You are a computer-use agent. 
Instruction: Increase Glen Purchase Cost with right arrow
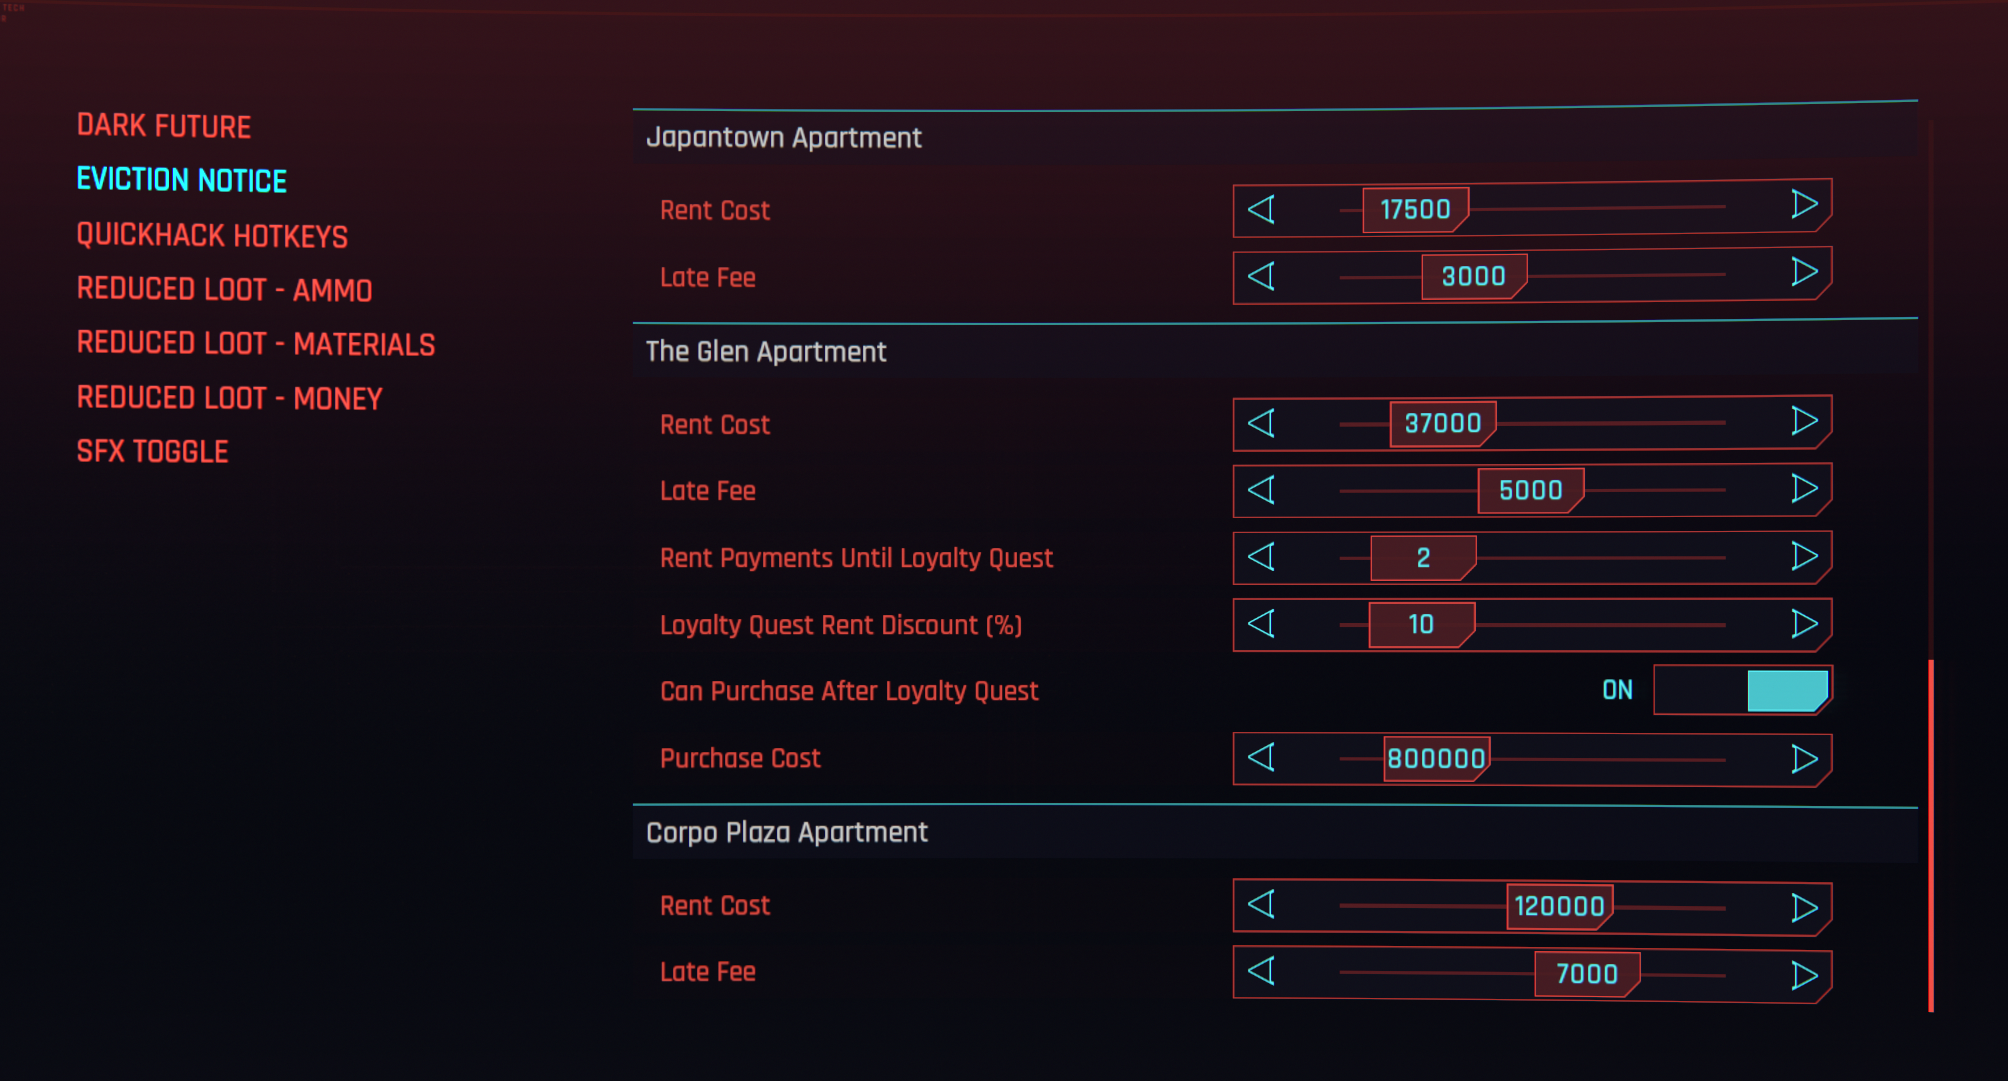[1804, 759]
